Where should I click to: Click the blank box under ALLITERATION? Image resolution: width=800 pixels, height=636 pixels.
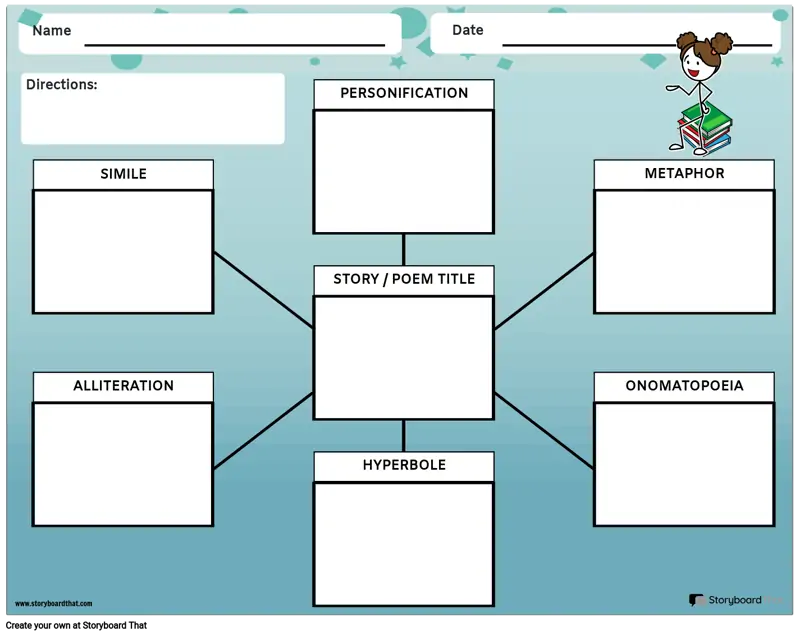(123, 465)
